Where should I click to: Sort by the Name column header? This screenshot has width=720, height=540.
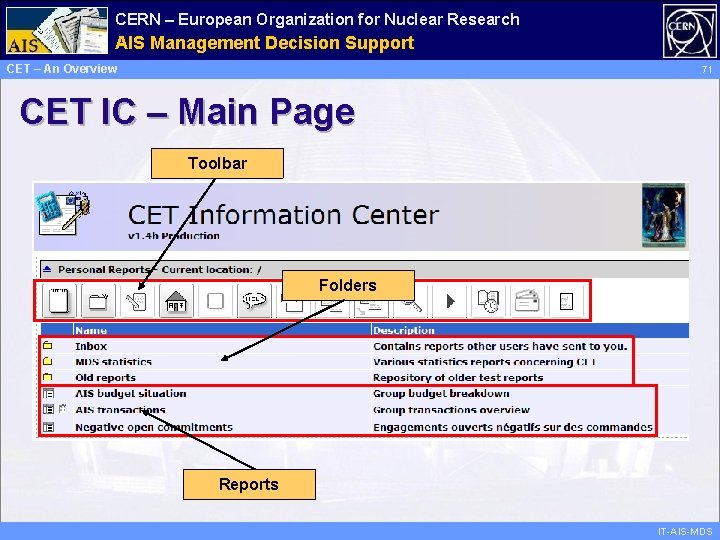coord(91,330)
